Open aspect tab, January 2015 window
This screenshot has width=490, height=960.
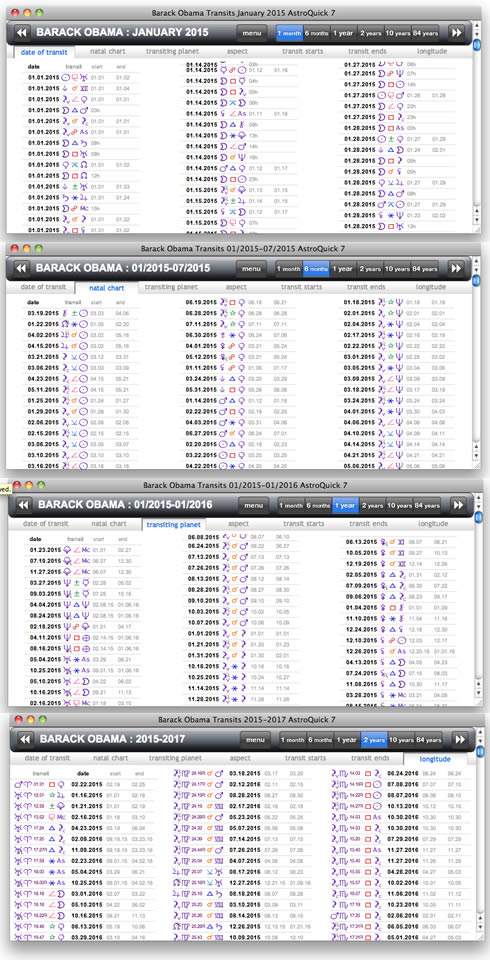[x=238, y=51]
